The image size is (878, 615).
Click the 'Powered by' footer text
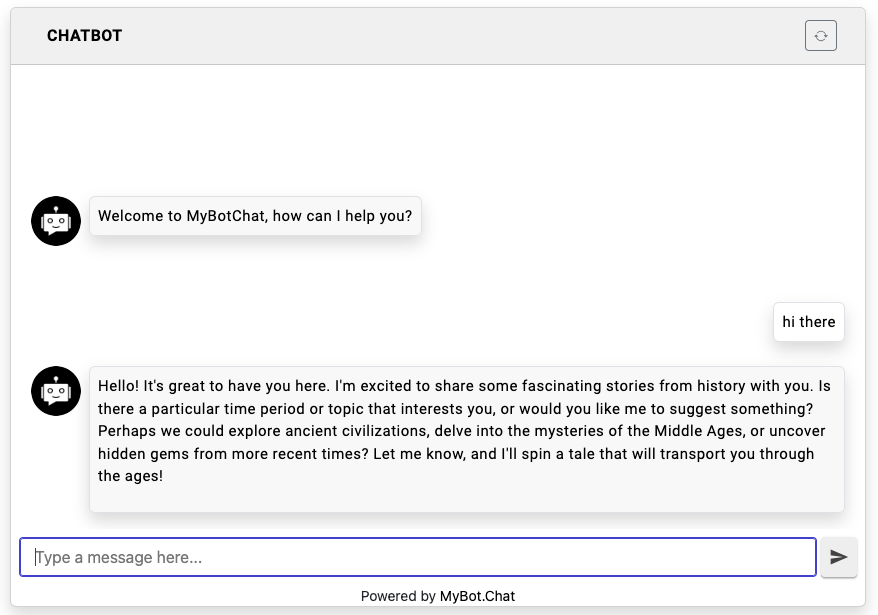tap(399, 596)
